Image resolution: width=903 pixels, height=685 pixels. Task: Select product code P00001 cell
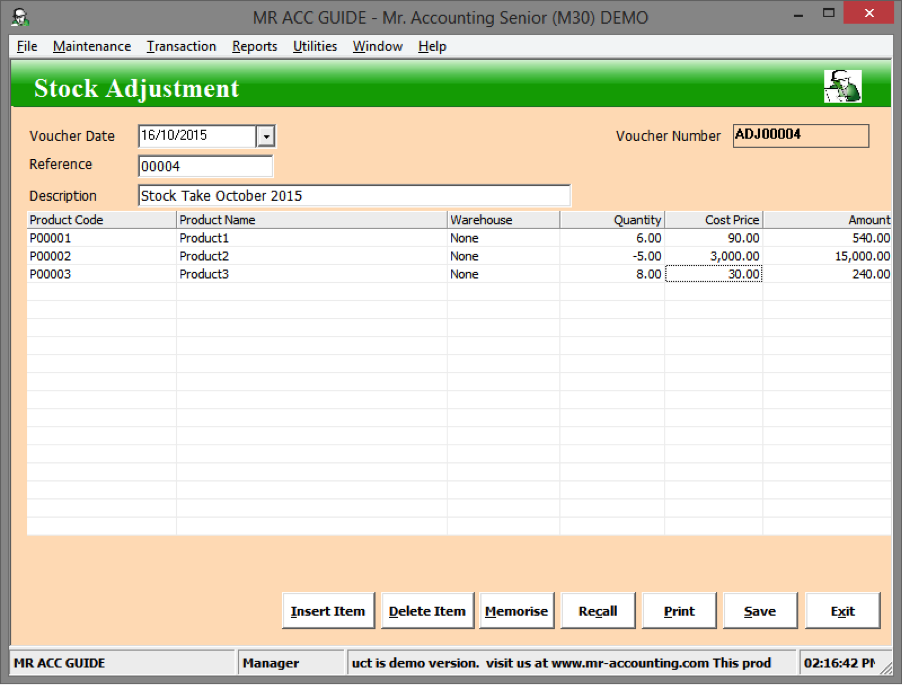click(x=101, y=238)
